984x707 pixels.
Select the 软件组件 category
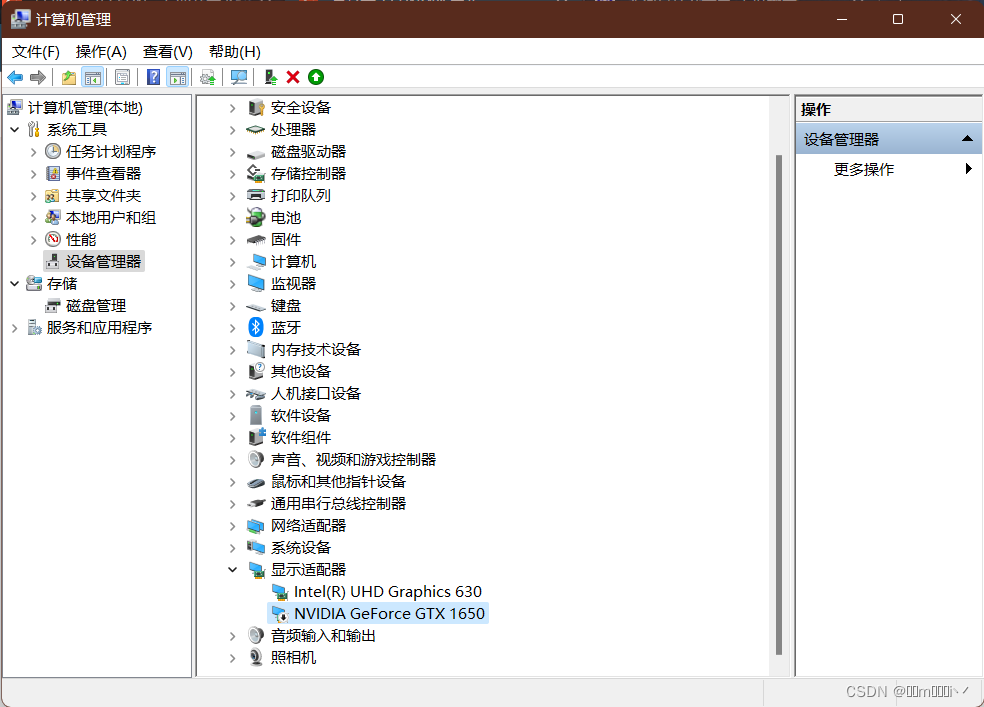pos(301,437)
